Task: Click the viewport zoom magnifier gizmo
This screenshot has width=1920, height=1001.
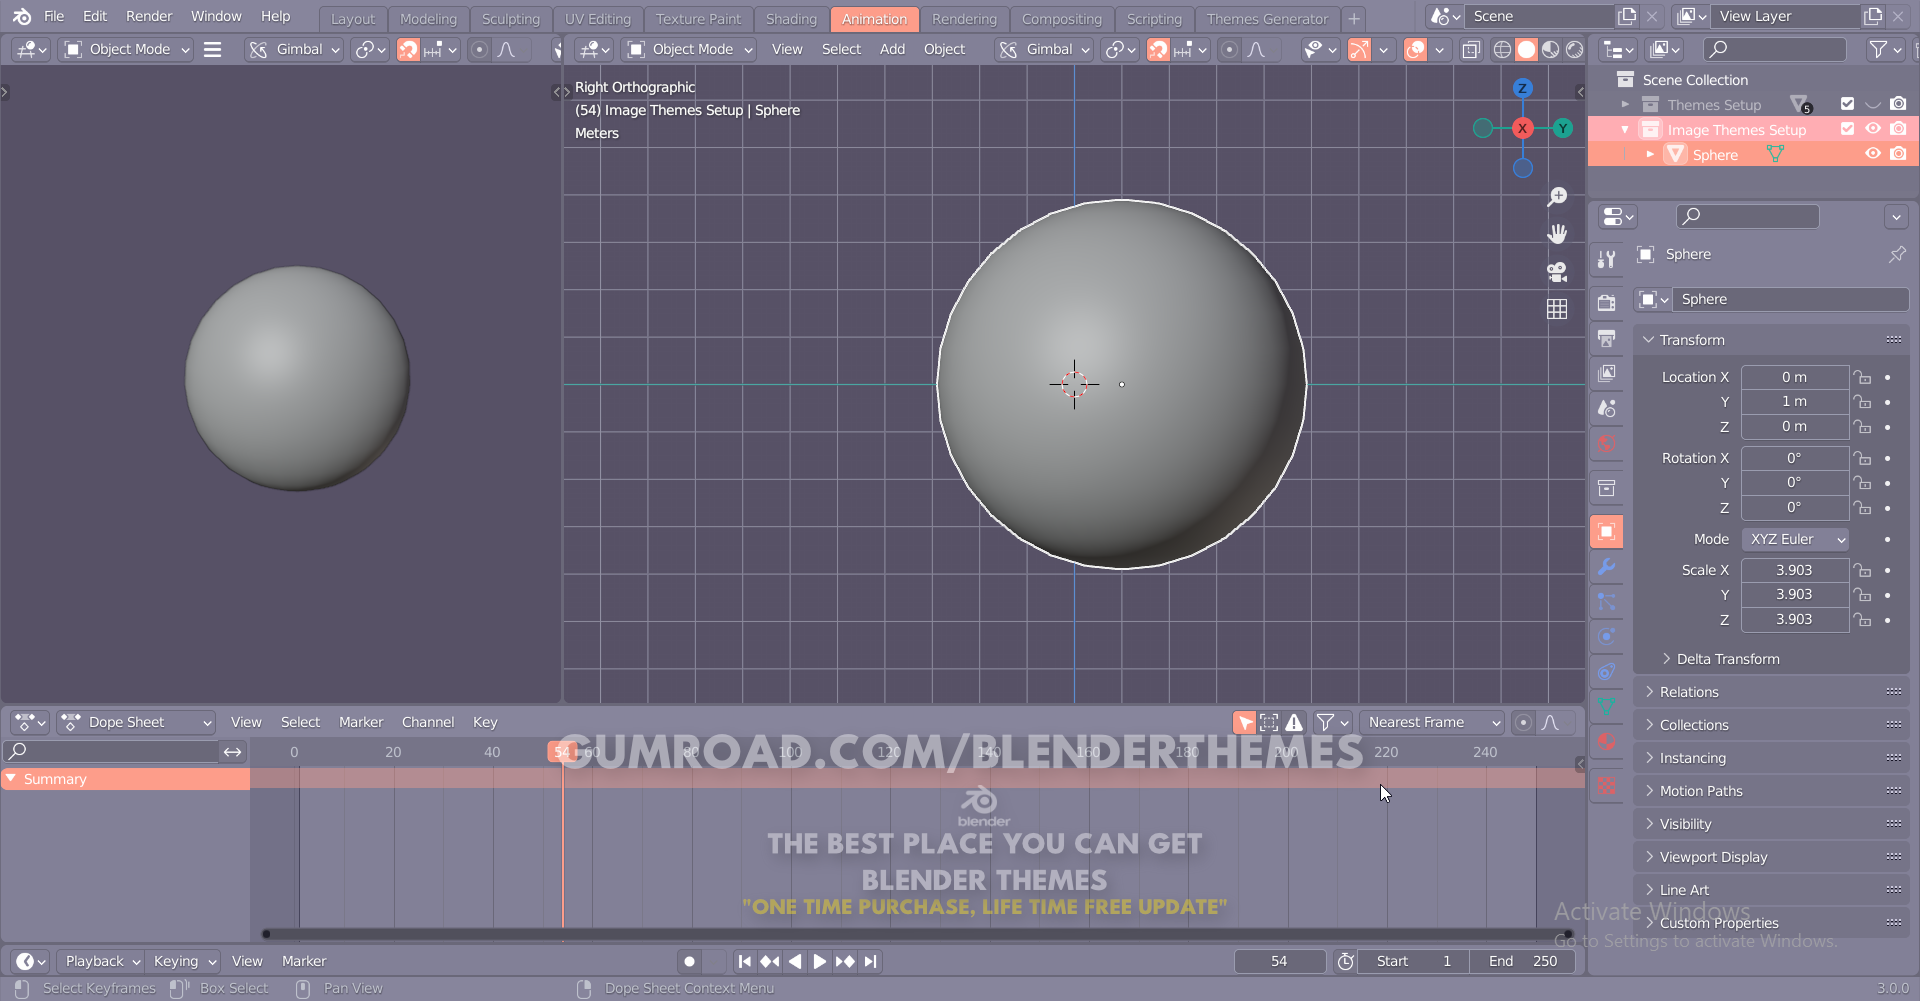Action: pyautogui.click(x=1557, y=197)
